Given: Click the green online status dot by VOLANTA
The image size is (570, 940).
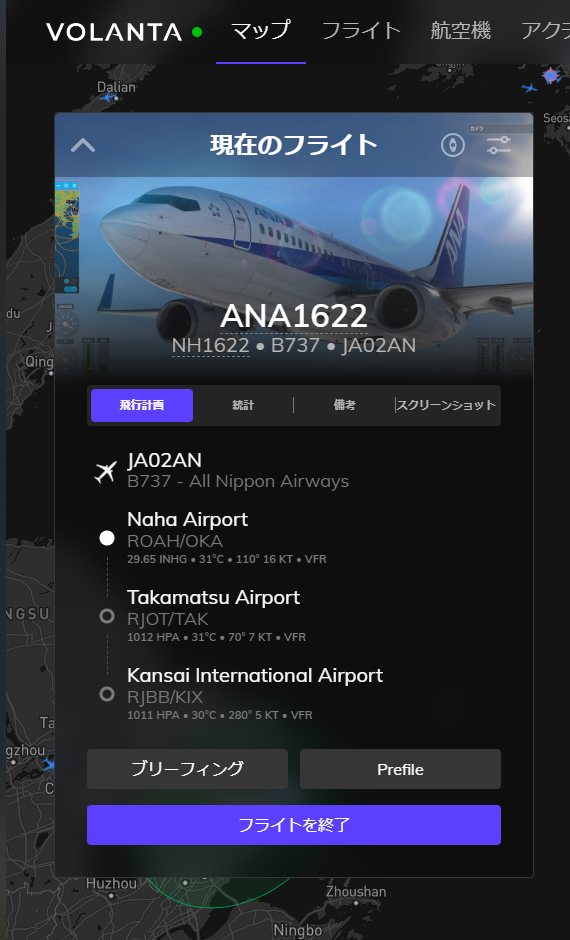Looking at the screenshot, I should (197, 32).
